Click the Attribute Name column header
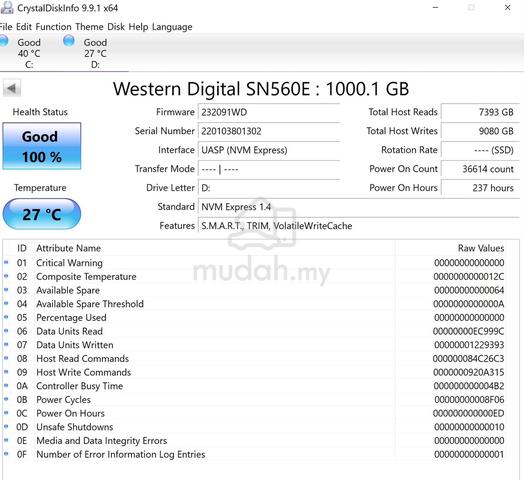524x480 pixels. [x=69, y=248]
